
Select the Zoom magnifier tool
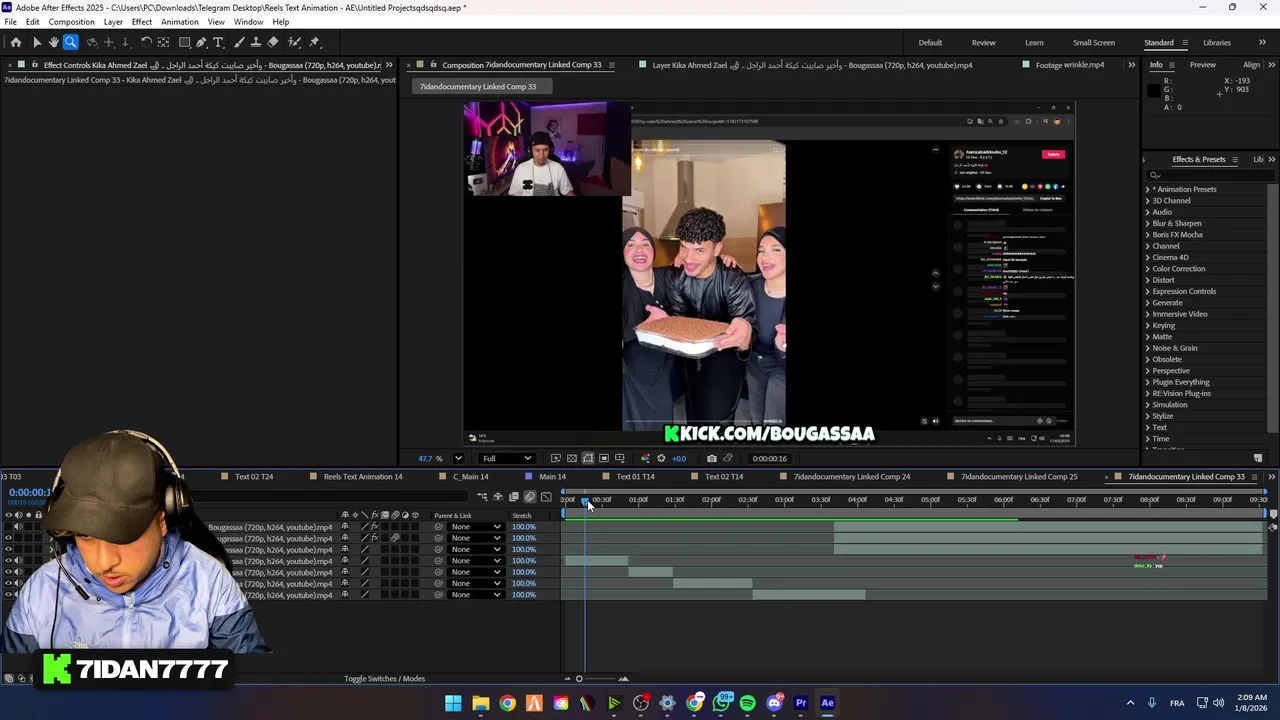pos(70,42)
